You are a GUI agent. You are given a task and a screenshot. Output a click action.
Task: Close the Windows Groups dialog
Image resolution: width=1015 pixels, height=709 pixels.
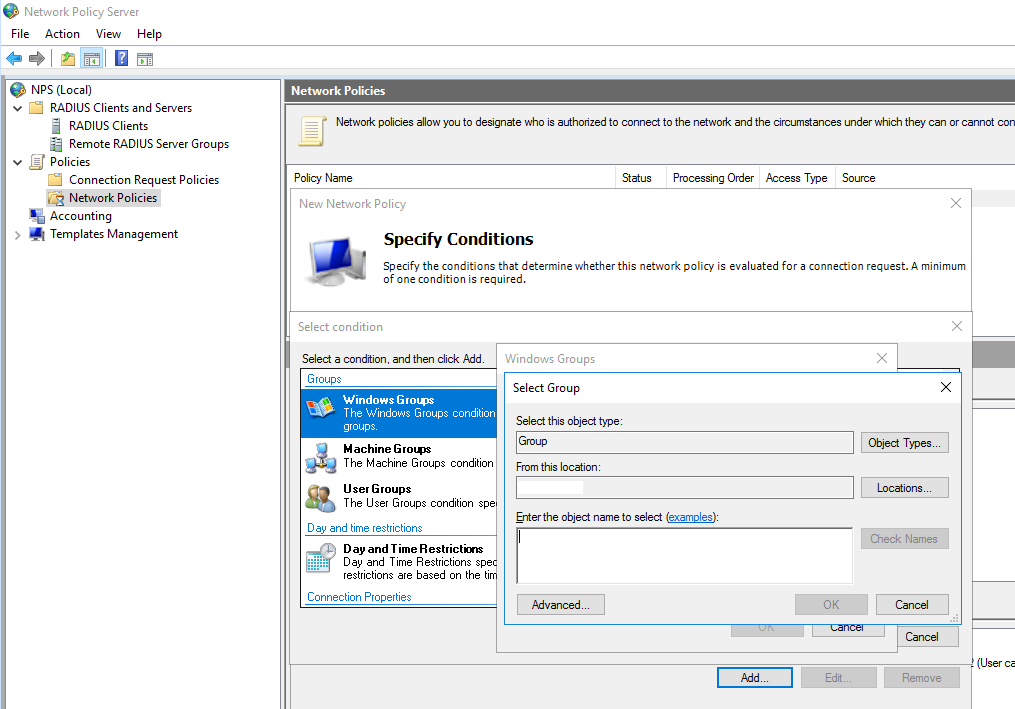coord(882,358)
